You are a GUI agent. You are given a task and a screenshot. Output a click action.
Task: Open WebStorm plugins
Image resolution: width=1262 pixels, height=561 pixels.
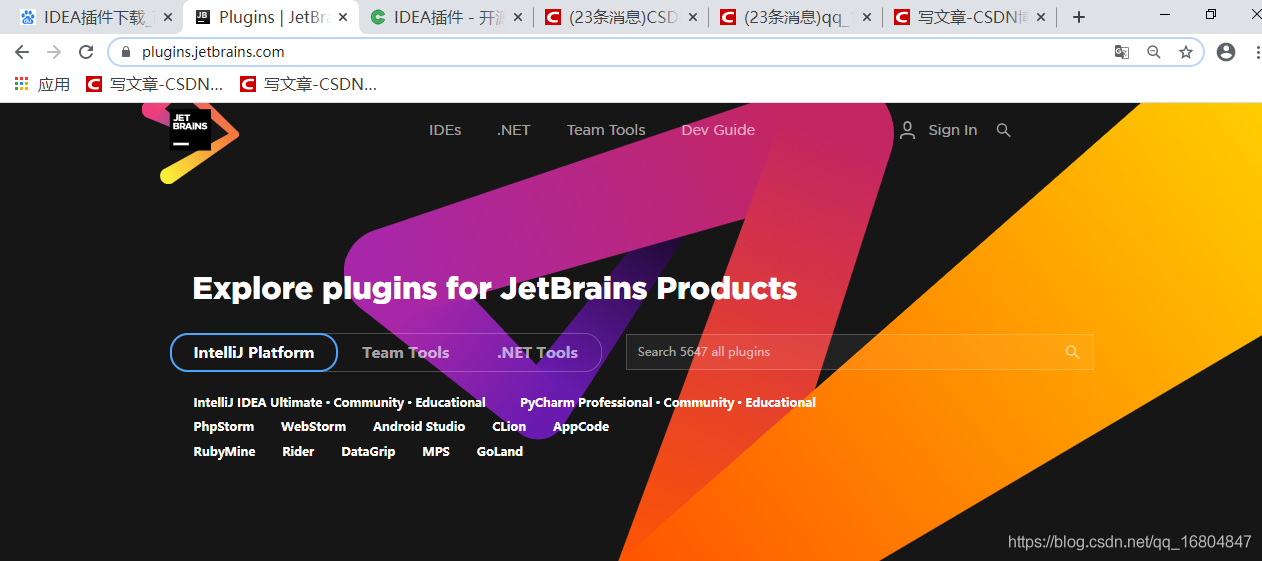313,426
